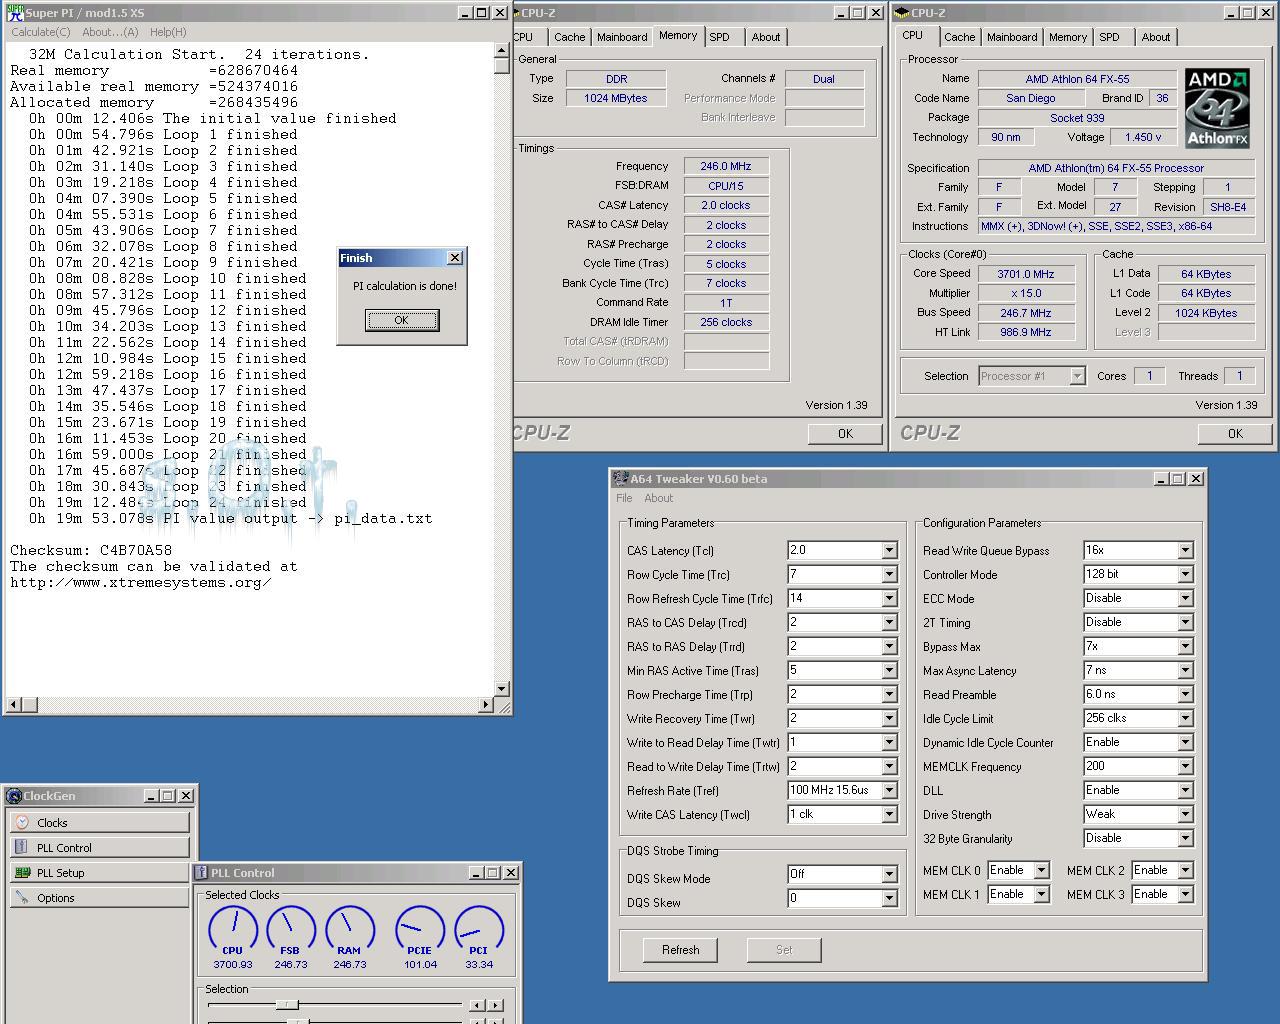Screen dimensions: 1280x1024
Task: Click the A64 Tweaker title bar icon
Action: click(621, 479)
